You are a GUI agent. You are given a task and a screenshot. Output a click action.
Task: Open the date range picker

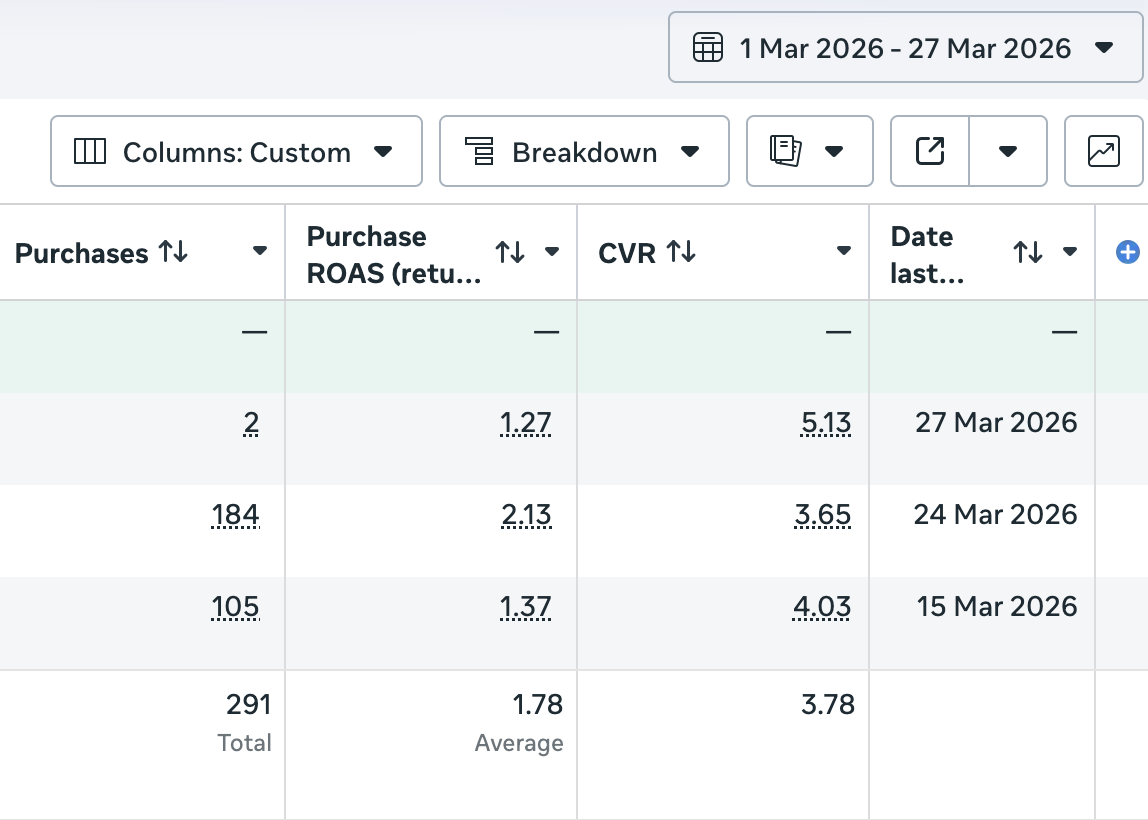(905, 48)
